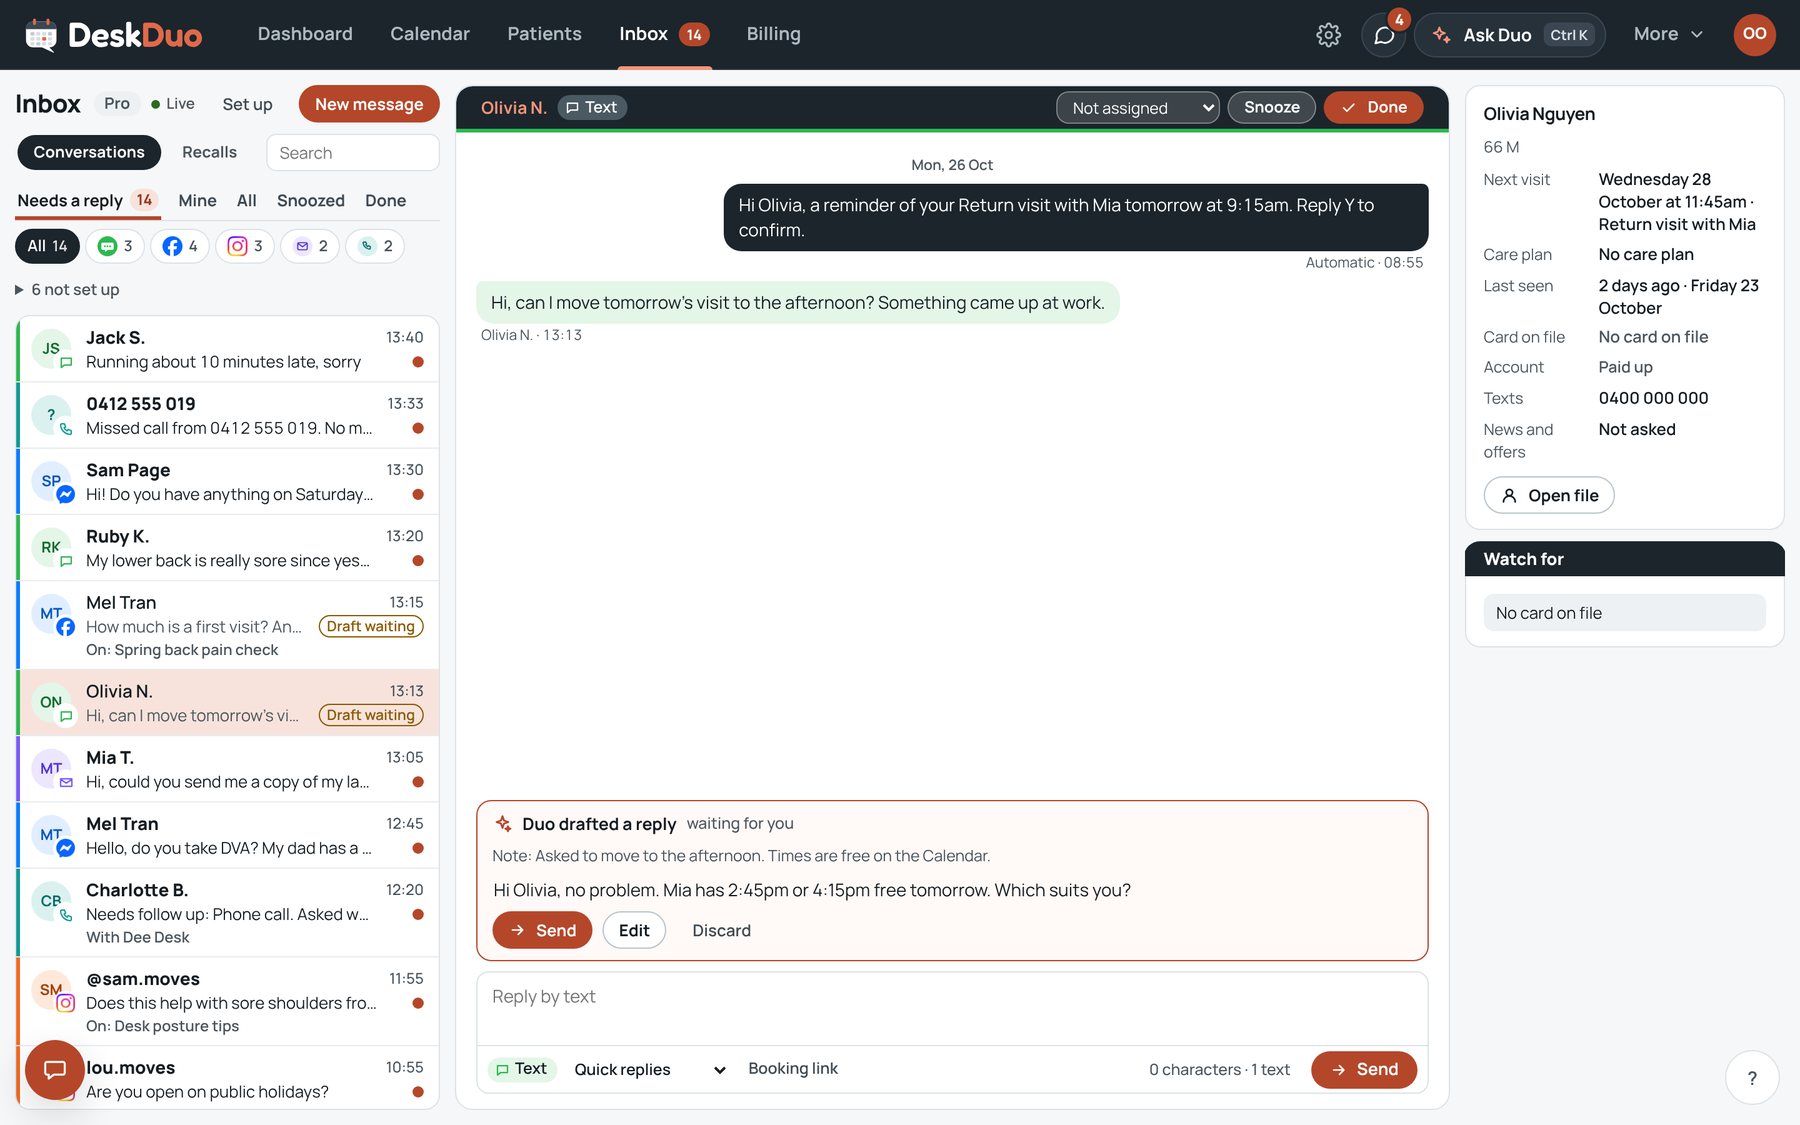
Task: Send Duo's drafted reply
Action: [x=542, y=931]
